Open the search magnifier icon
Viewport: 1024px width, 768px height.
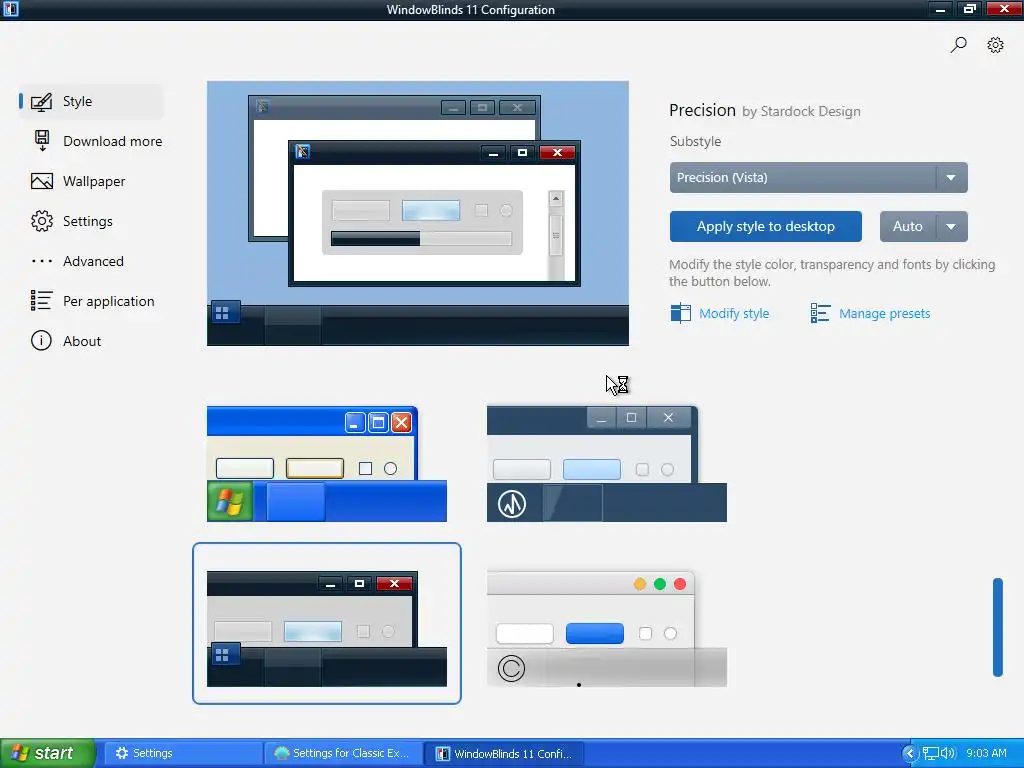pyautogui.click(x=959, y=44)
